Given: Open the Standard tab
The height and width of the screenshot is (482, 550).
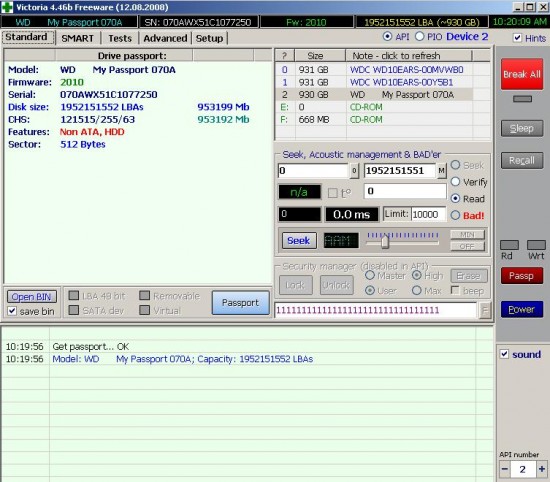Looking at the screenshot, I should pos(27,37).
